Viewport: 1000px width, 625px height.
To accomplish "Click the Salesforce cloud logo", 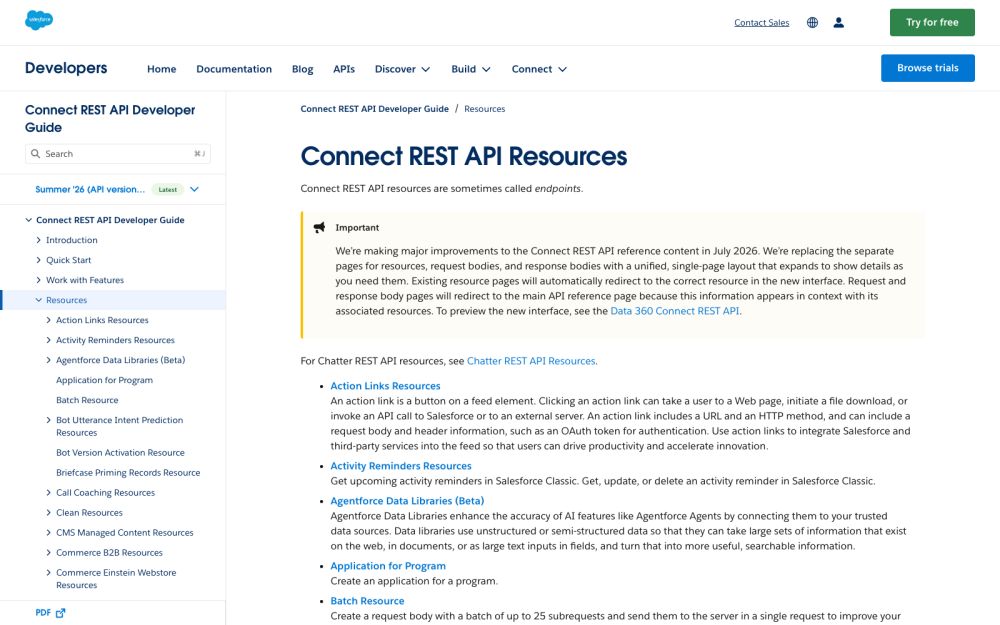I will point(39,20).
